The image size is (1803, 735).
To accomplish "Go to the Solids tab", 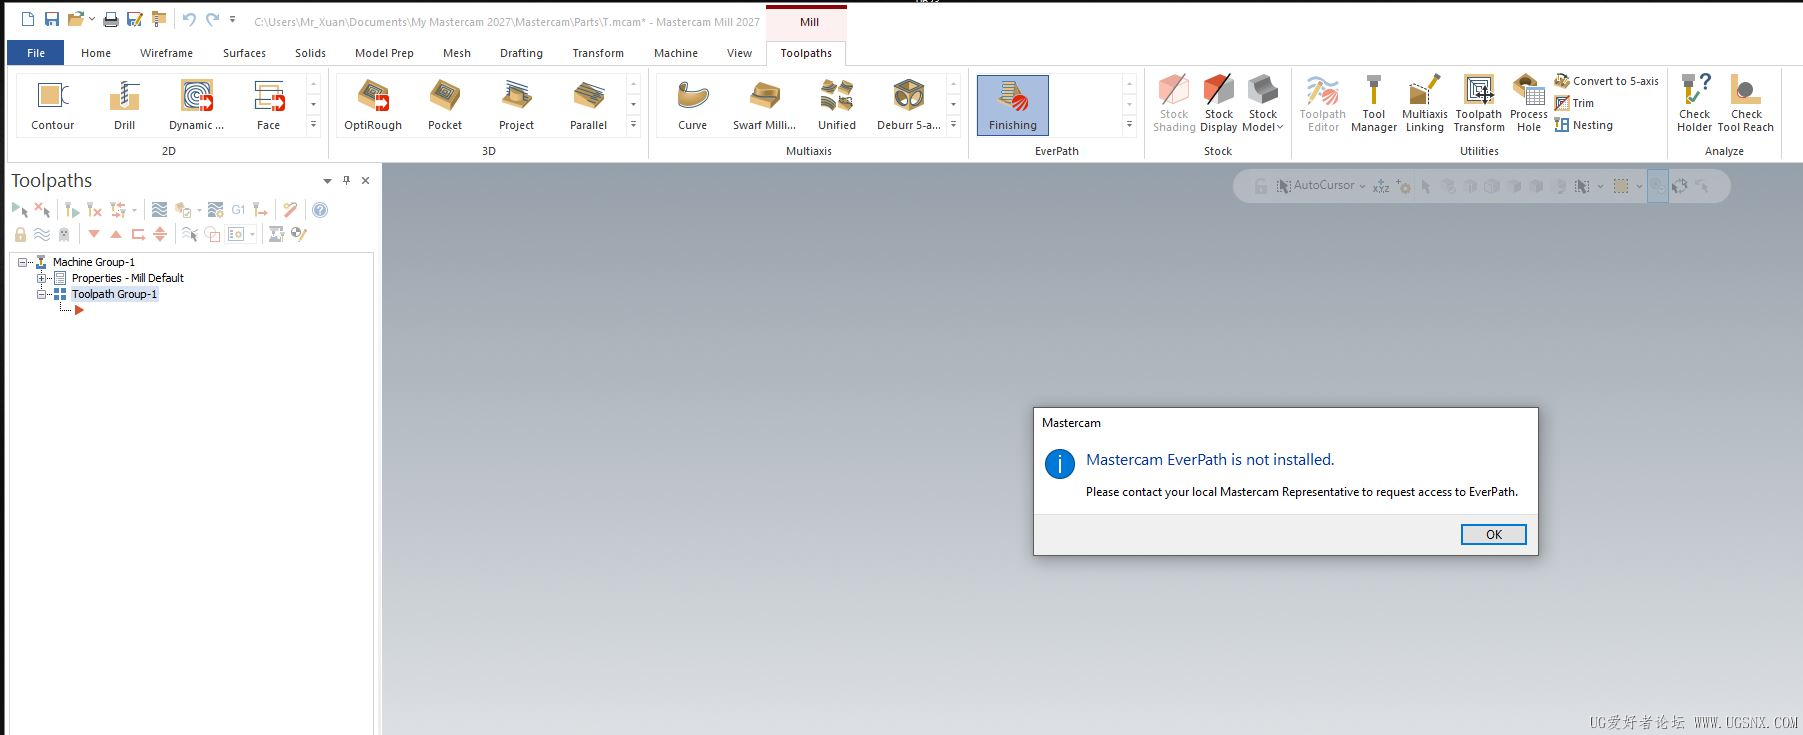I will (x=310, y=53).
